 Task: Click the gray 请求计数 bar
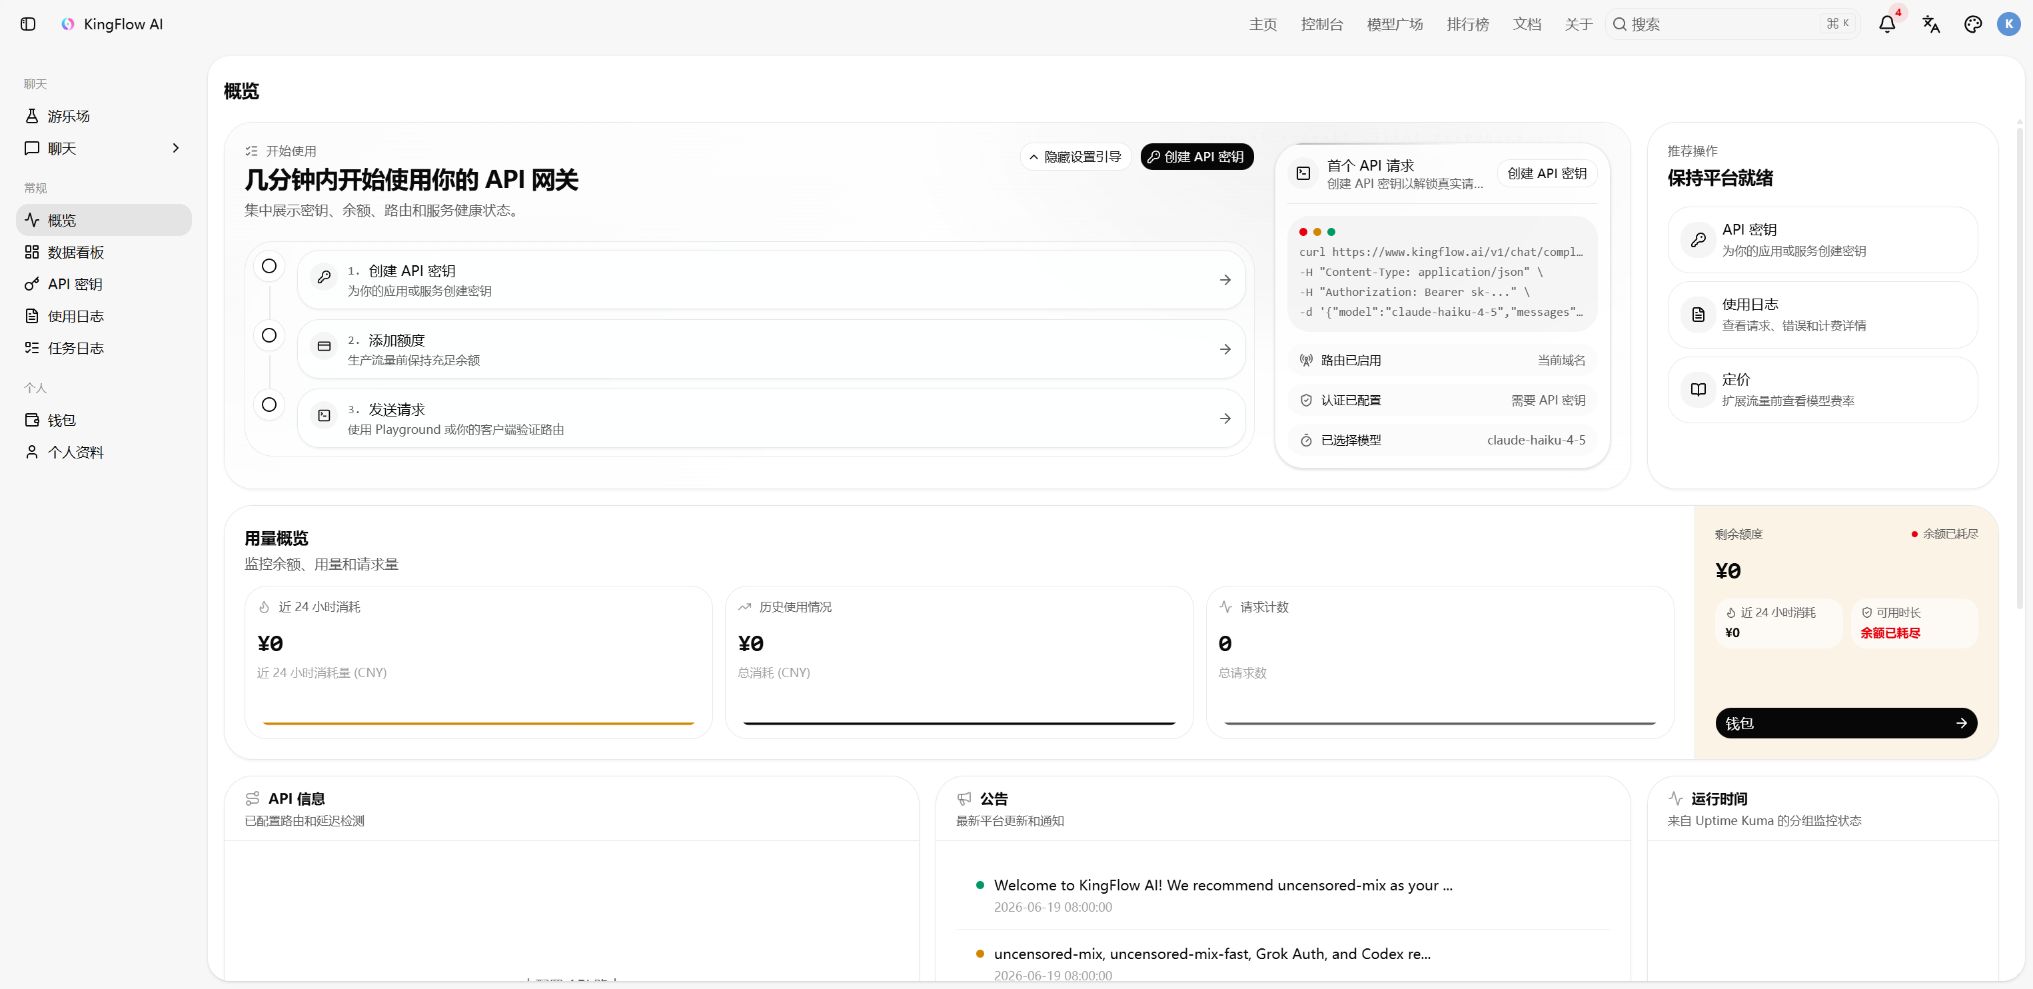click(x=1440, y=723)
